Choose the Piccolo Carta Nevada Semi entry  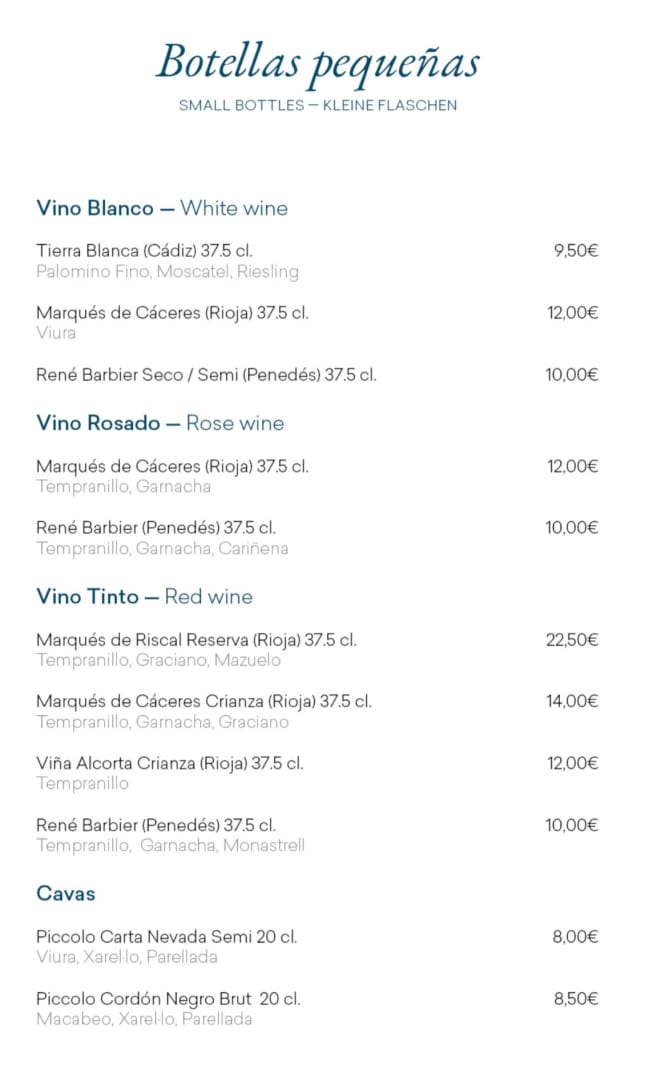[x=166, y=938]
